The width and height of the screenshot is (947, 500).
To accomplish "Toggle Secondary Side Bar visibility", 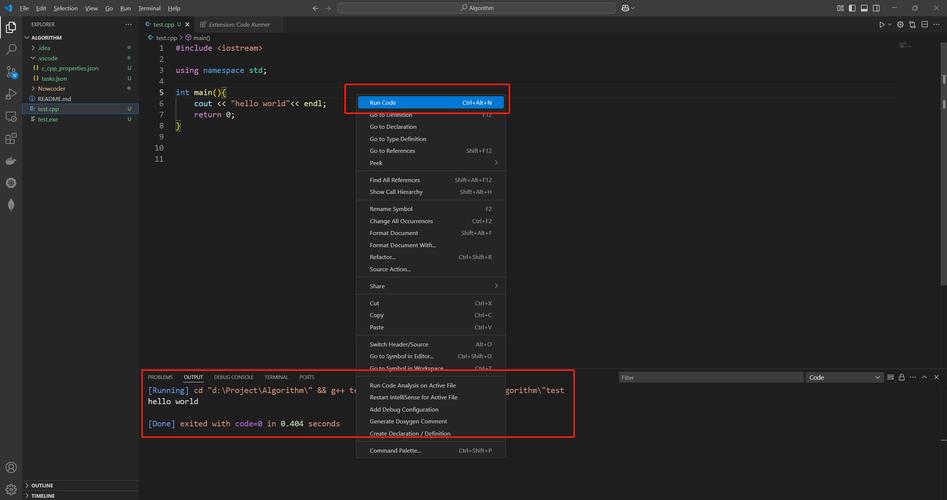I will click(x=876, y=8).
